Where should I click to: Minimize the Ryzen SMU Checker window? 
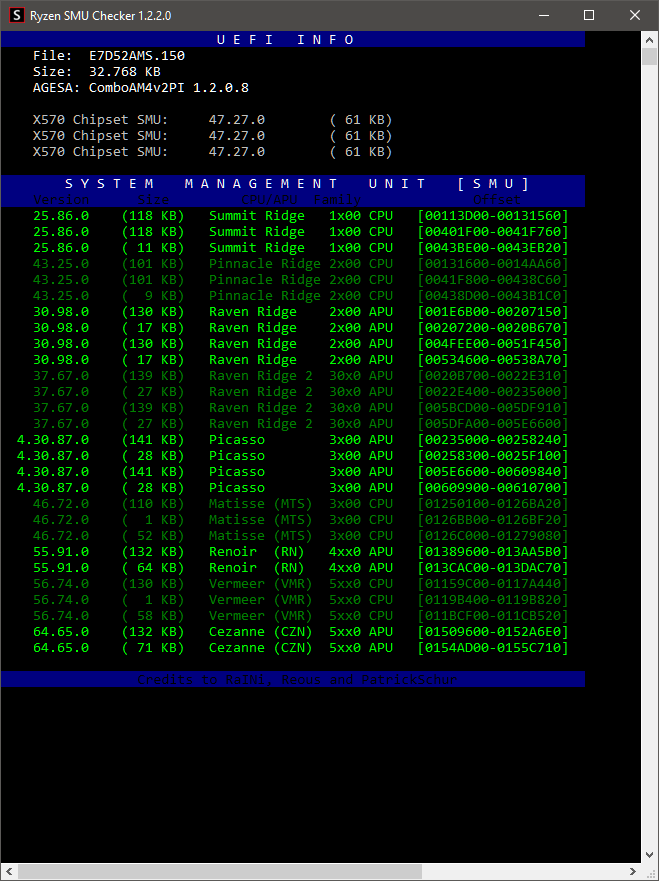click(x=543, y=15)
